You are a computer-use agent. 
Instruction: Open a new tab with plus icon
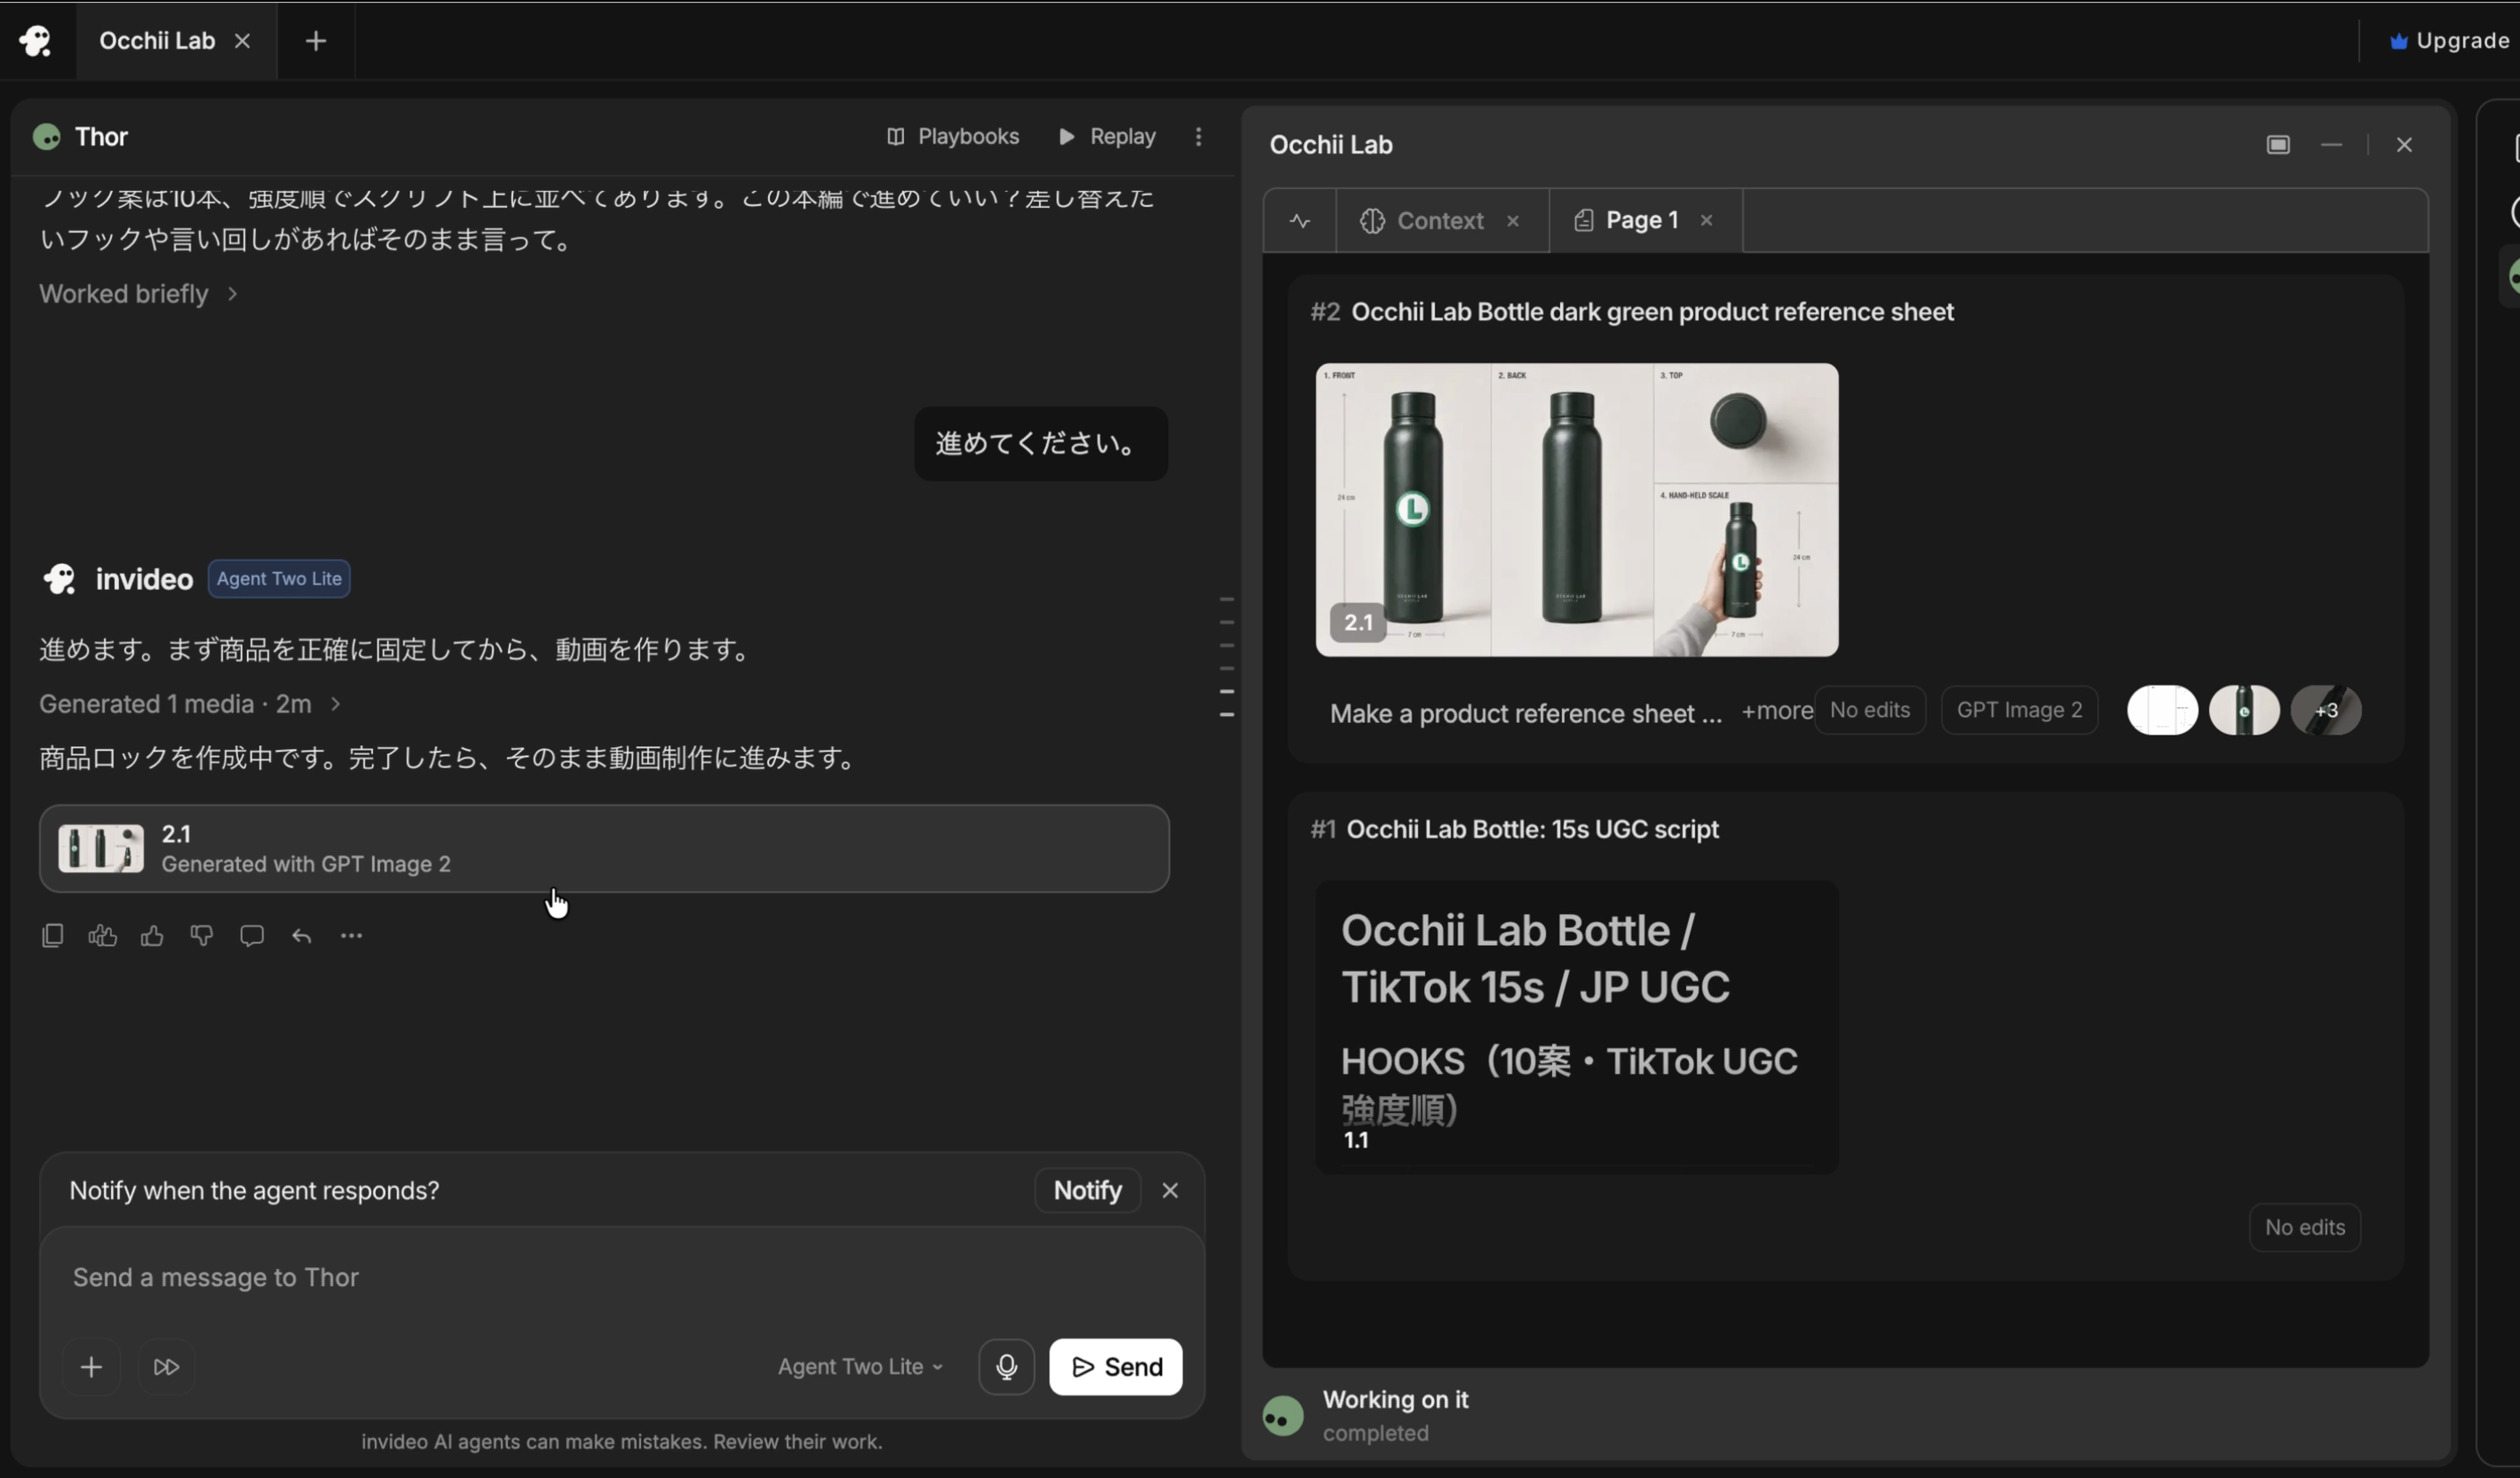316,41
